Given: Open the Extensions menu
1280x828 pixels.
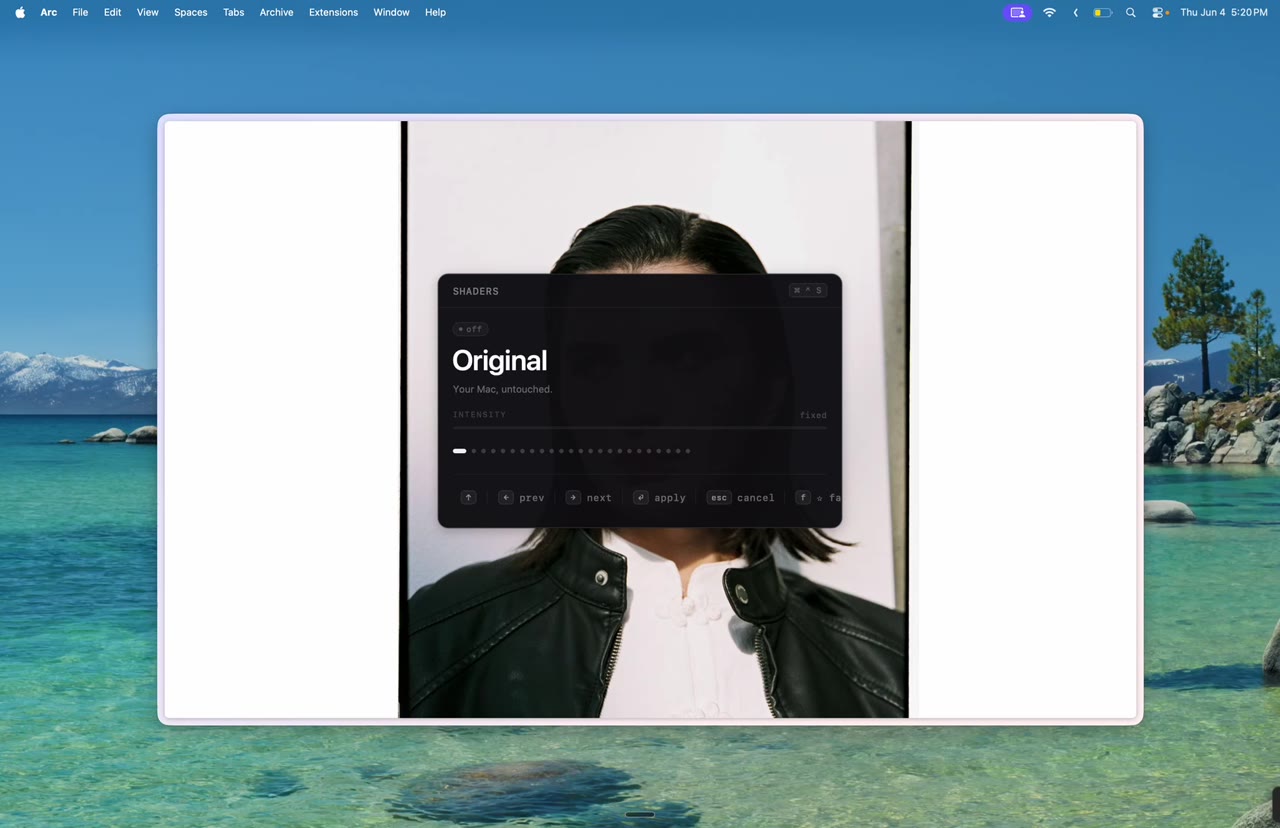Looking at the screenshot, I should (333, 12).
